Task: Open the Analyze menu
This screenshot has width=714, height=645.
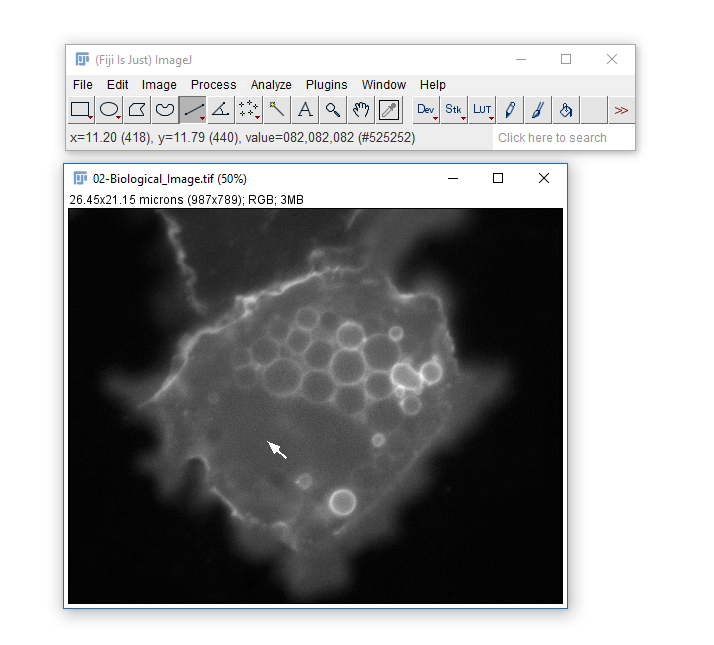Action: (x=271, y=85)
